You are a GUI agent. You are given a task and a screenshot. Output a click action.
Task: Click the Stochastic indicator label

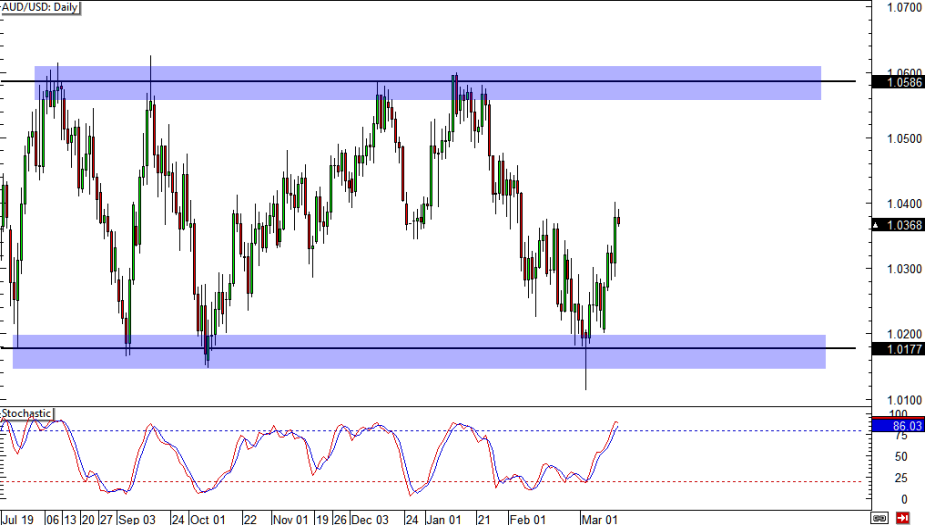pos(27,414)
